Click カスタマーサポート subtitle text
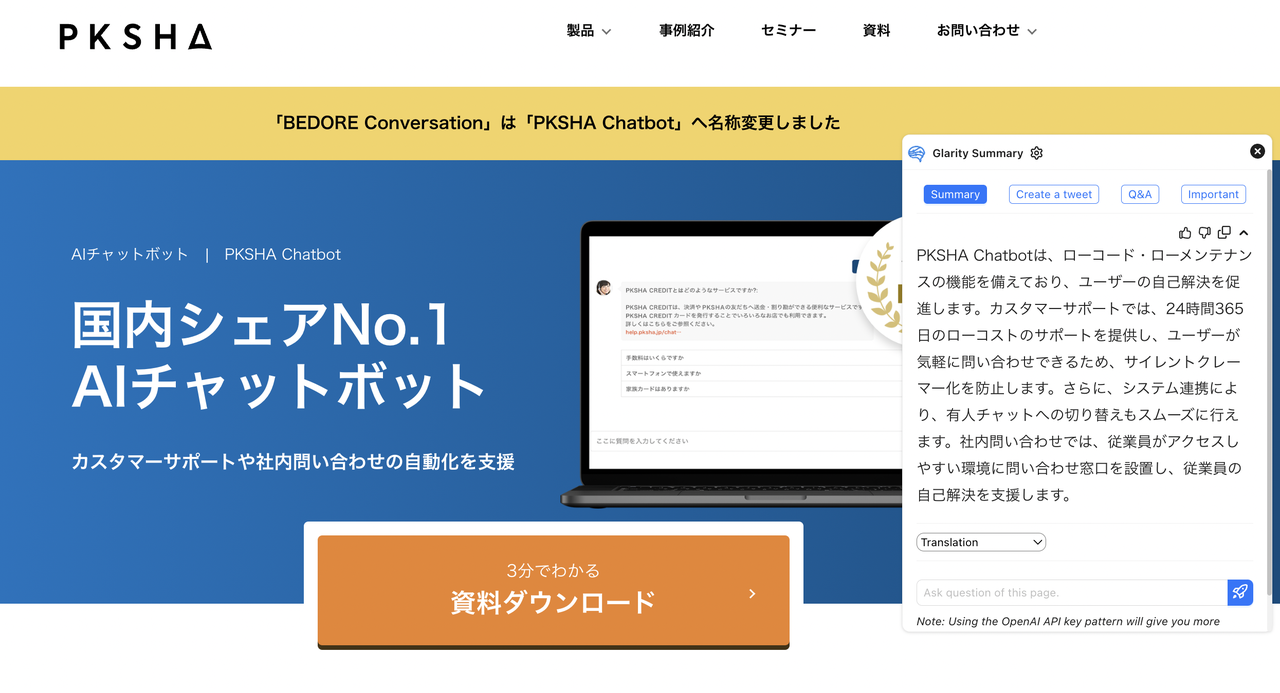1280x693 pixels. pos(293,462)
